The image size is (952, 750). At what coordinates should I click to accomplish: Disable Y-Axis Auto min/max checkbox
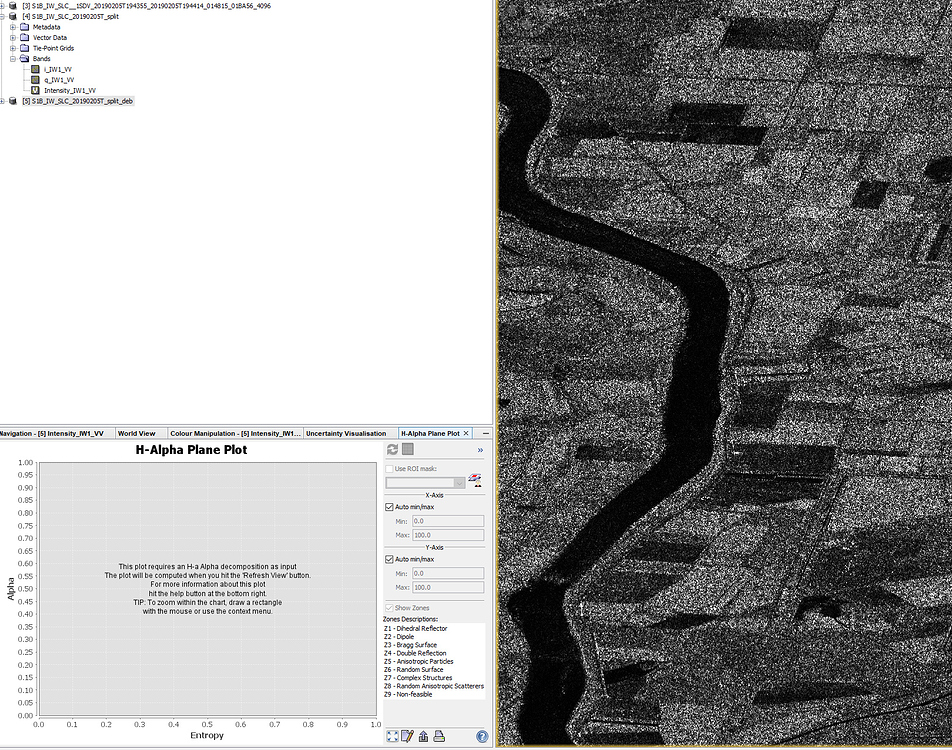(x=390, y=559)
